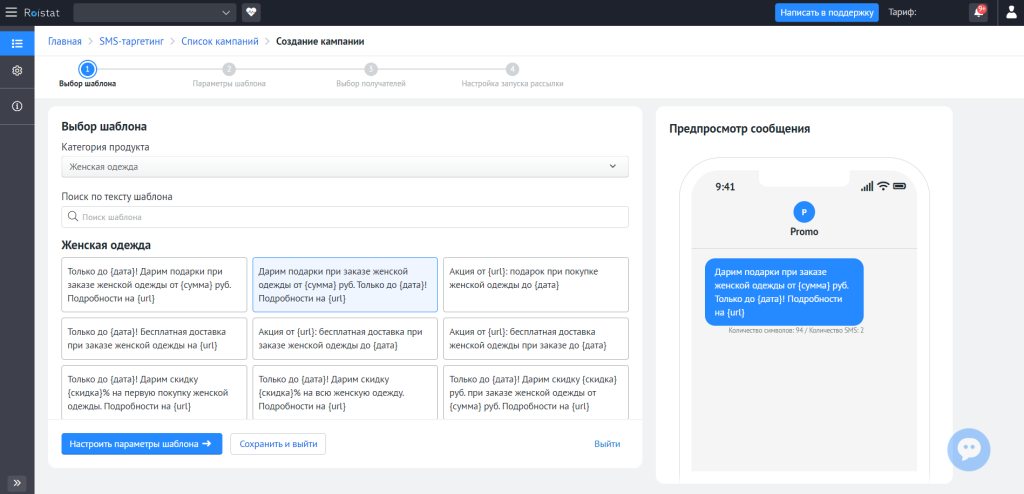The image size is (1024, 494).
Task: Go to step 3 Выбор получателей
Action: click(371, 70)
